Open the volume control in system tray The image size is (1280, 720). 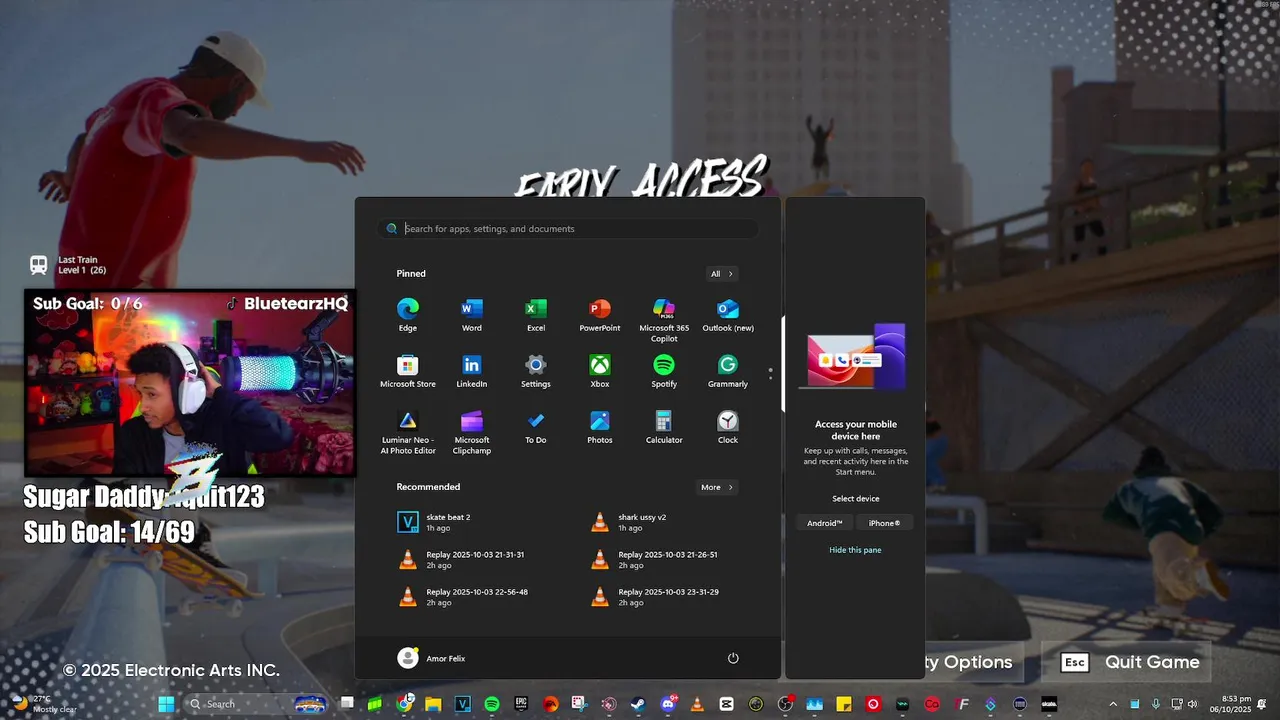(x=1192, y=704)
